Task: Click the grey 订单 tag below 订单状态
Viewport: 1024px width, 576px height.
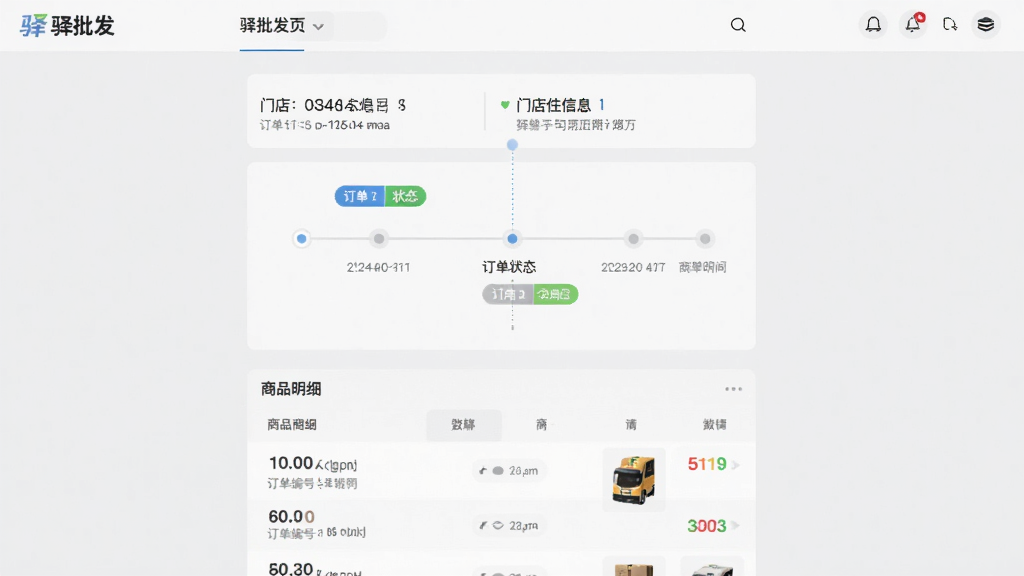Action: click(508, 295)
